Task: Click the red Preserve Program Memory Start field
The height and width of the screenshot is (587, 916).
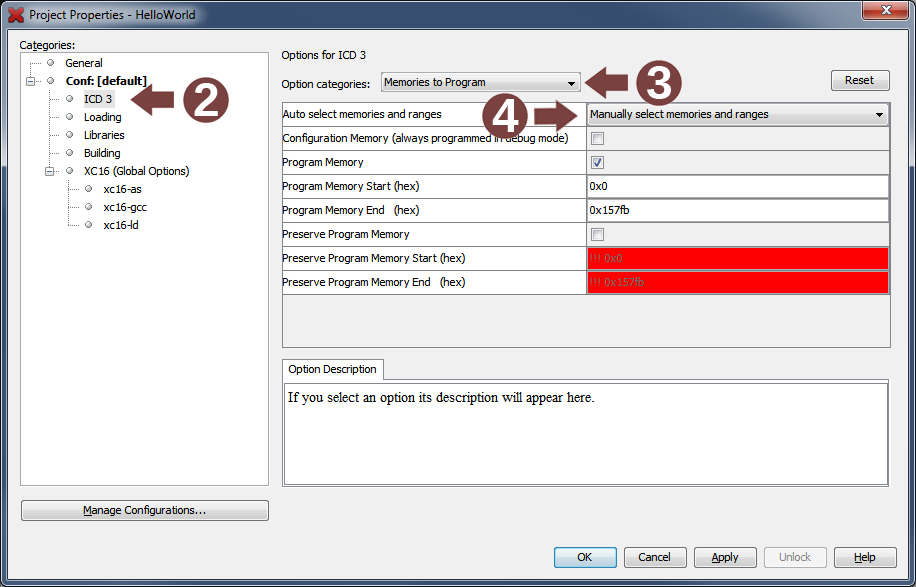Action: tap(737, 258)
